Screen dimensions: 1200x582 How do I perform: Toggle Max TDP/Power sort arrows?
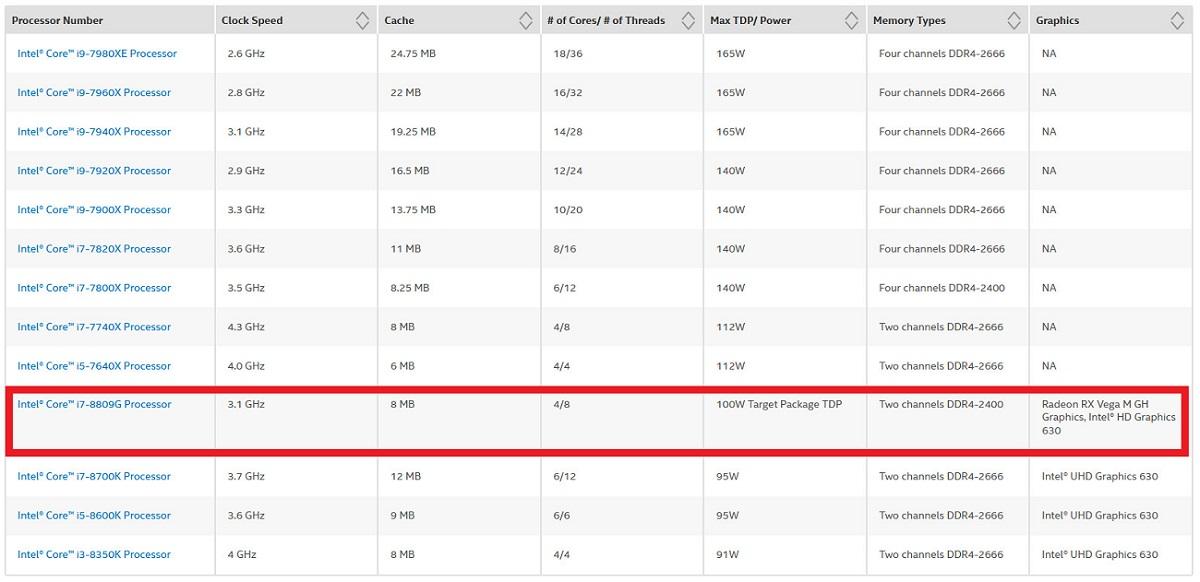851,20
